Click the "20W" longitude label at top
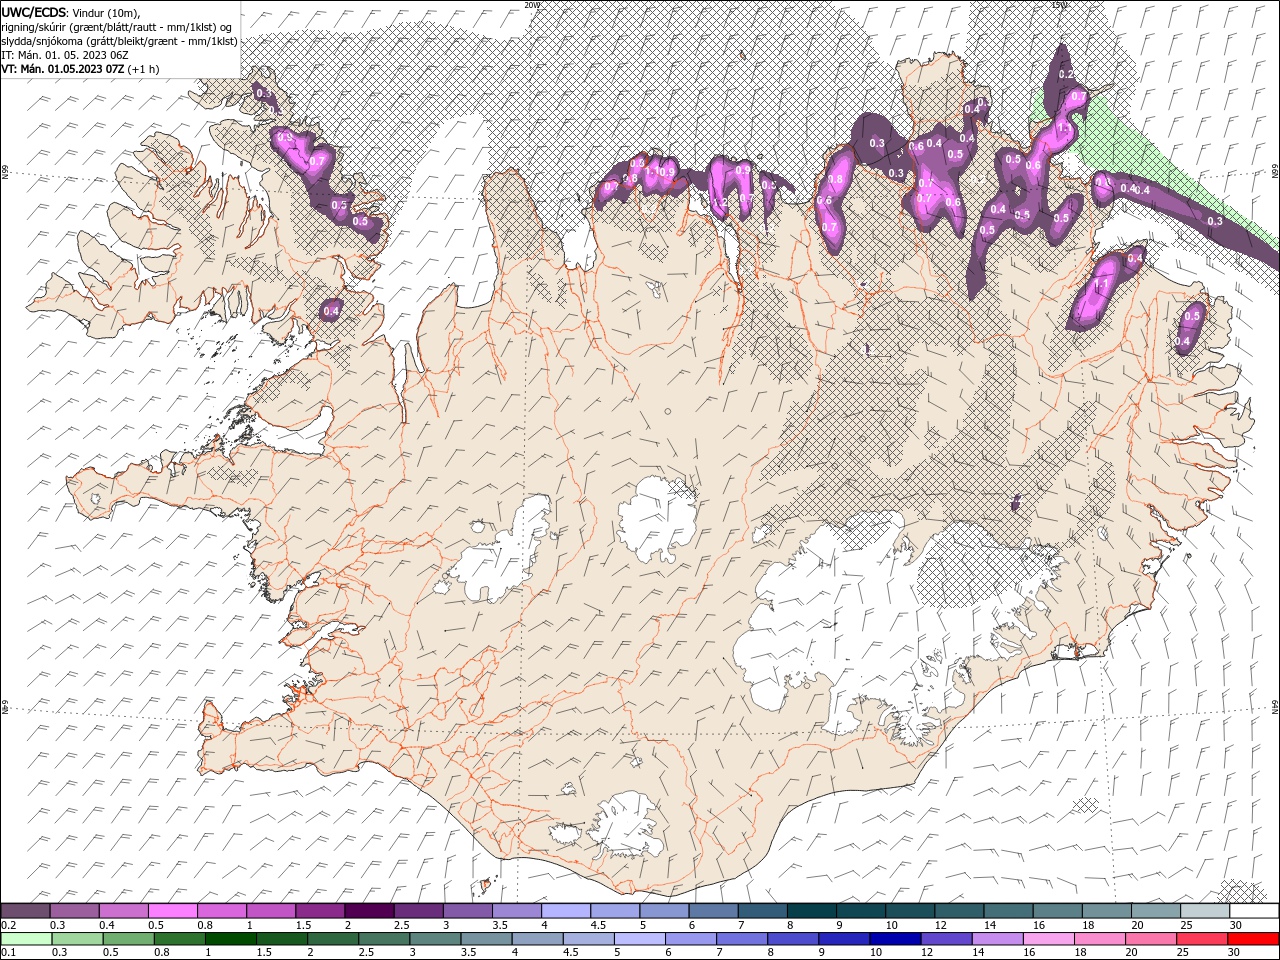This screenshot has width=1280, height=960. point(531,4)
